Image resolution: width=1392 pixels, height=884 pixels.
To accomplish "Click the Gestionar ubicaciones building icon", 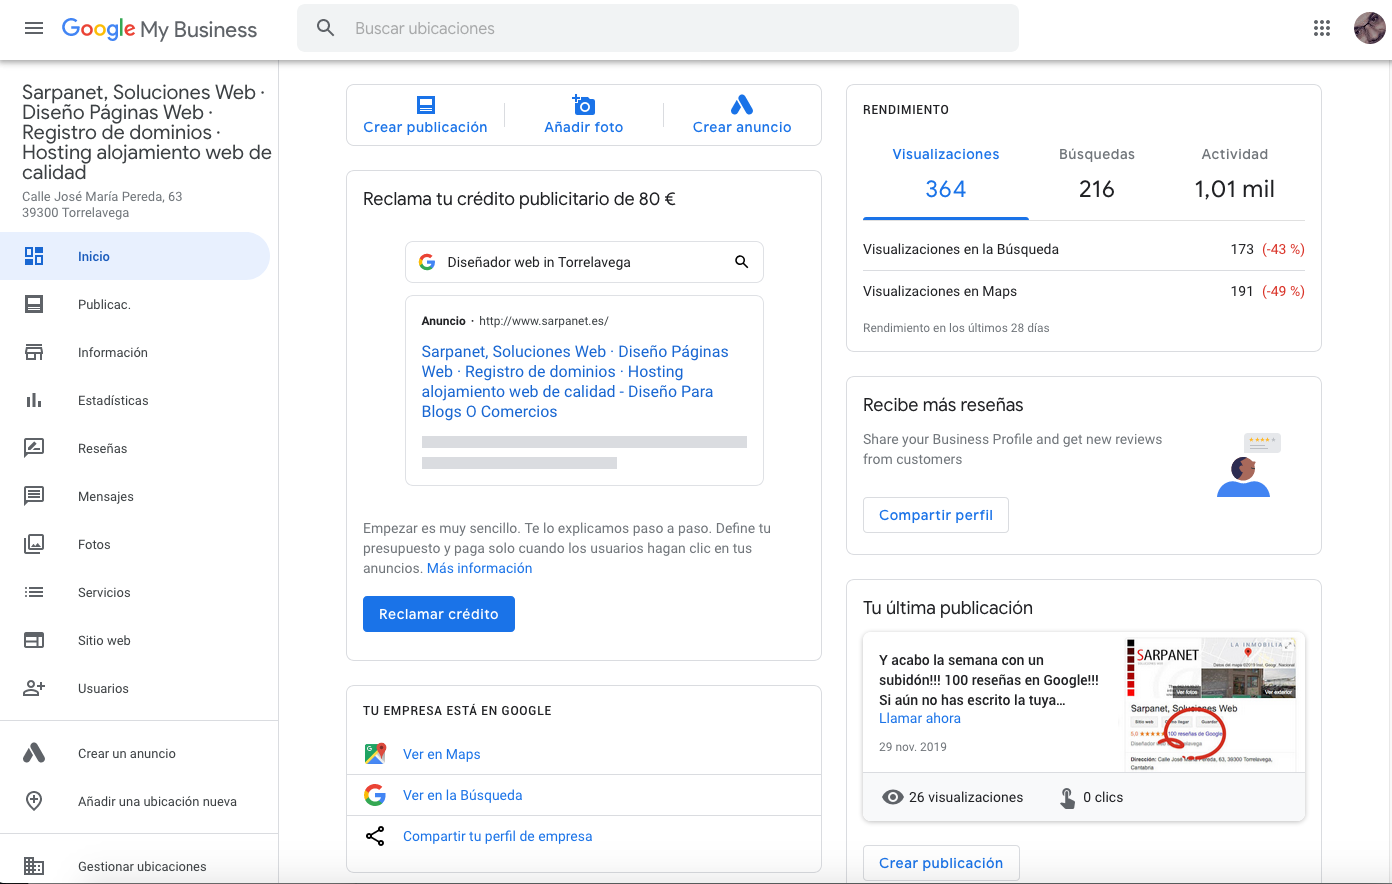I will tap(34, 866).
